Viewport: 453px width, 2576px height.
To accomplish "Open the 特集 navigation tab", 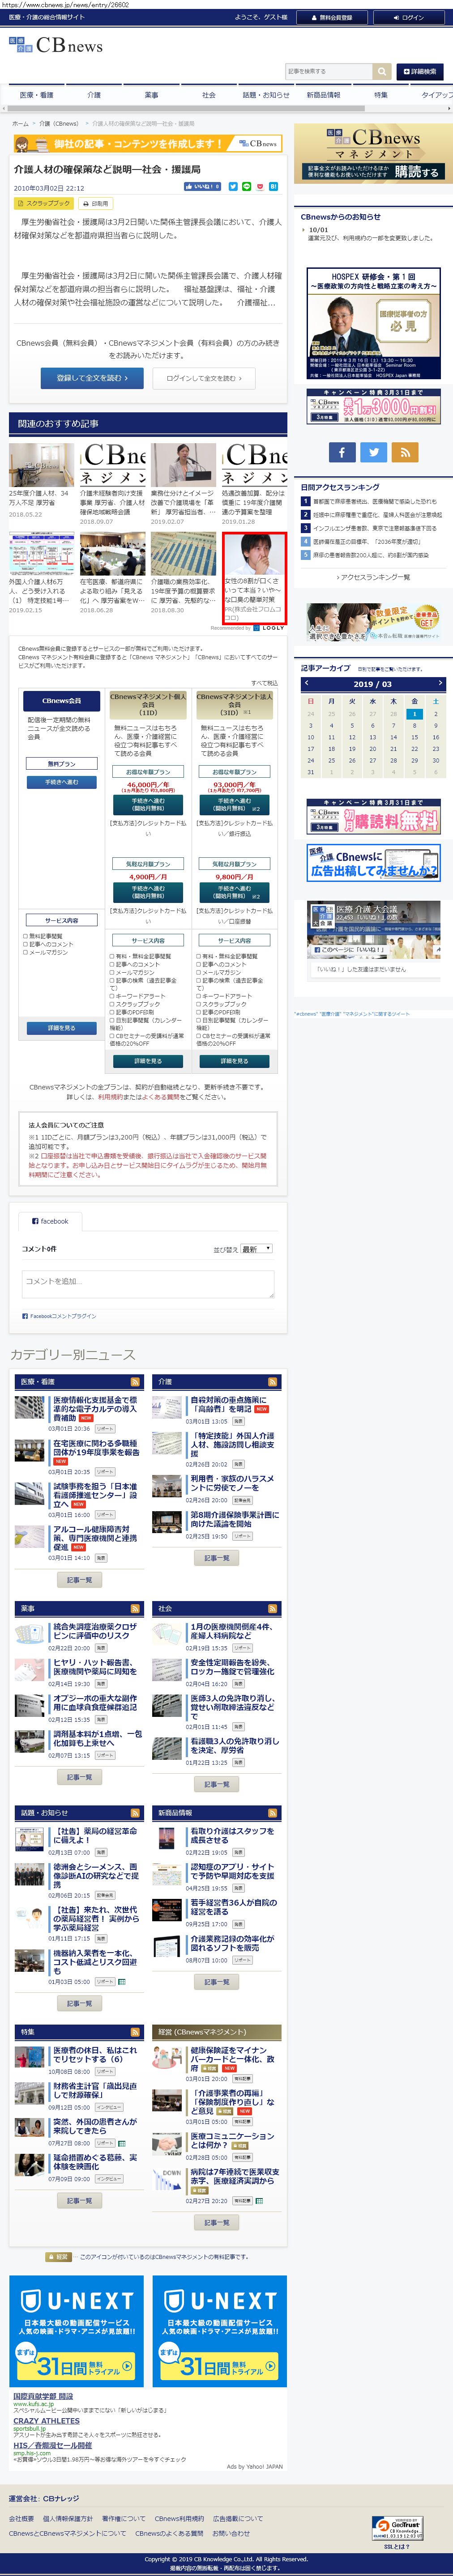I will click(x=380, y=95).
